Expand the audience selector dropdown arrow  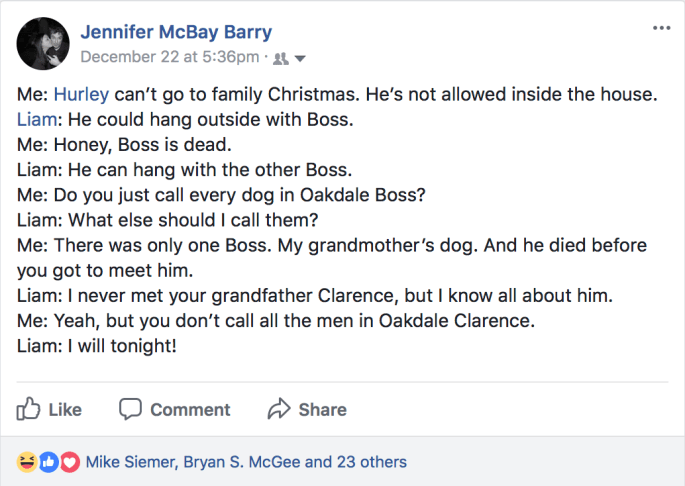(300, 58)
